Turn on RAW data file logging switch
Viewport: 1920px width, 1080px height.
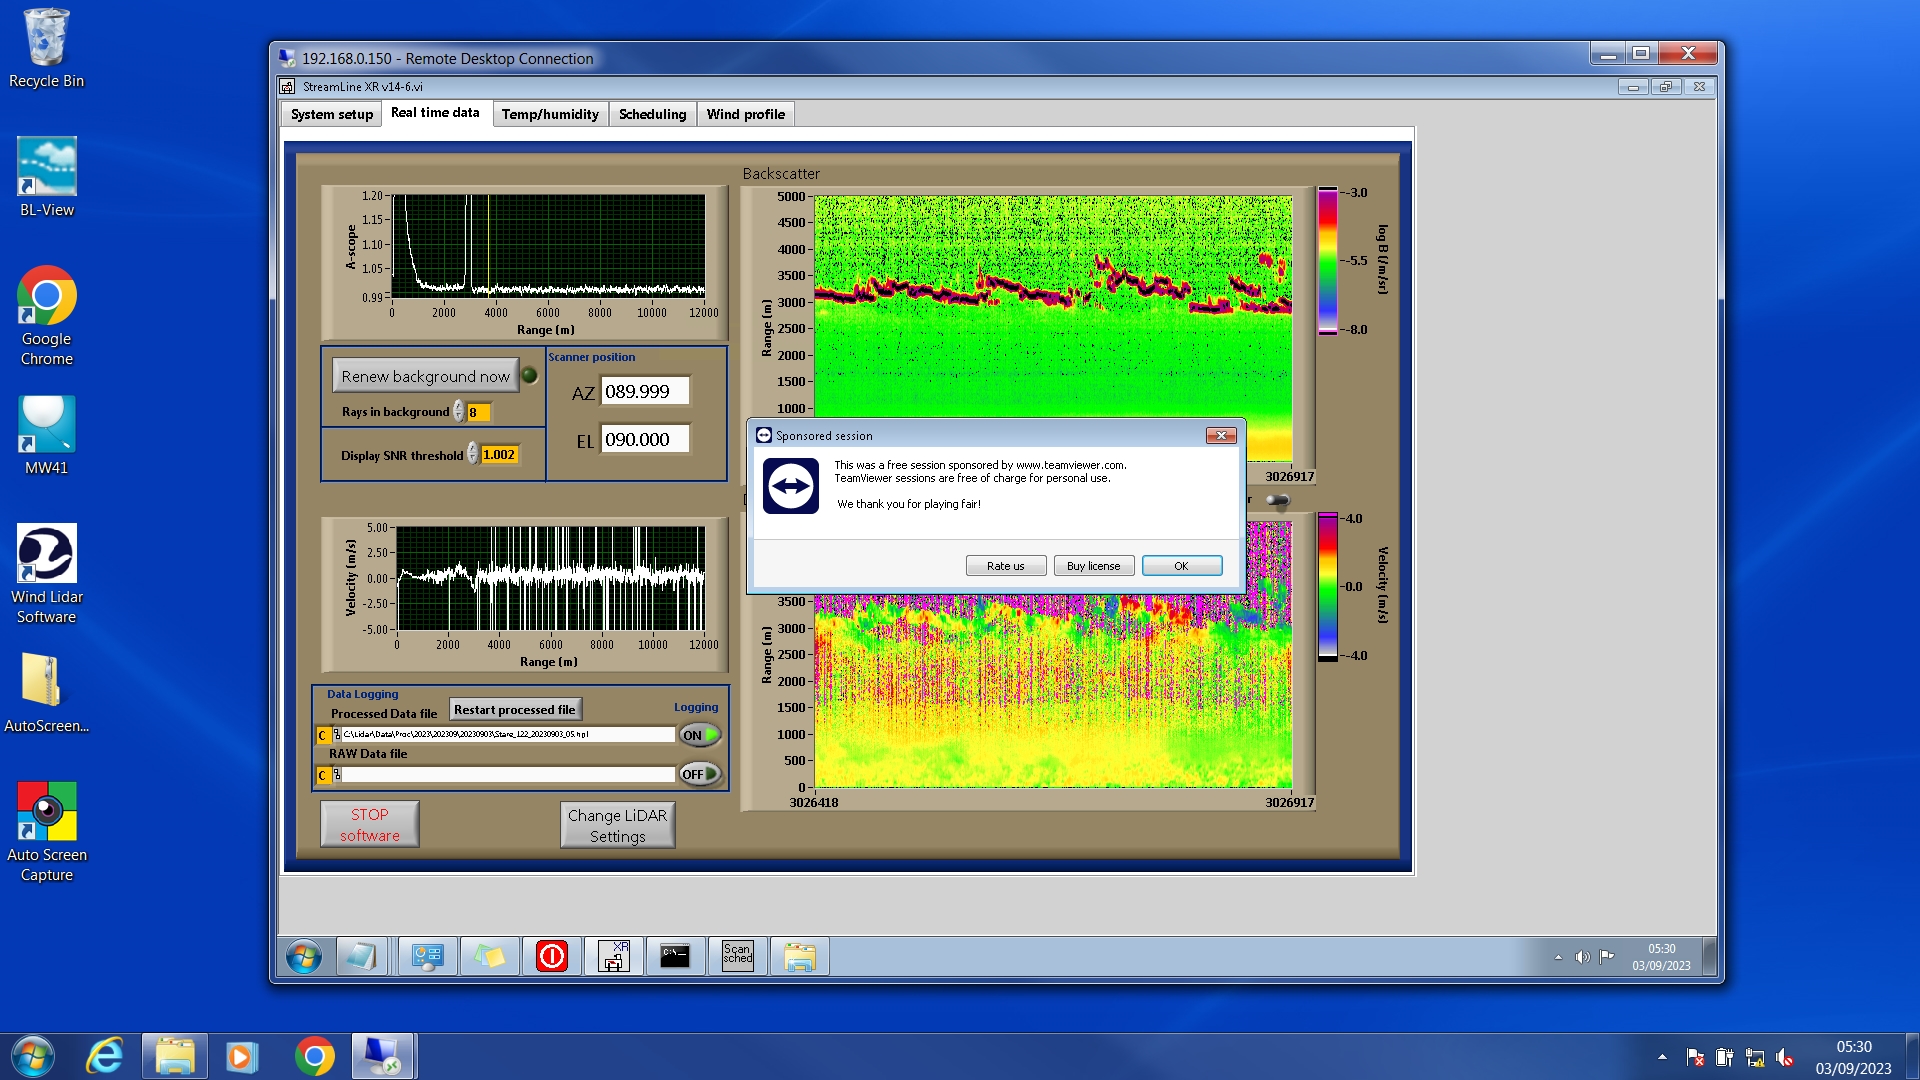tap(699, 774)
